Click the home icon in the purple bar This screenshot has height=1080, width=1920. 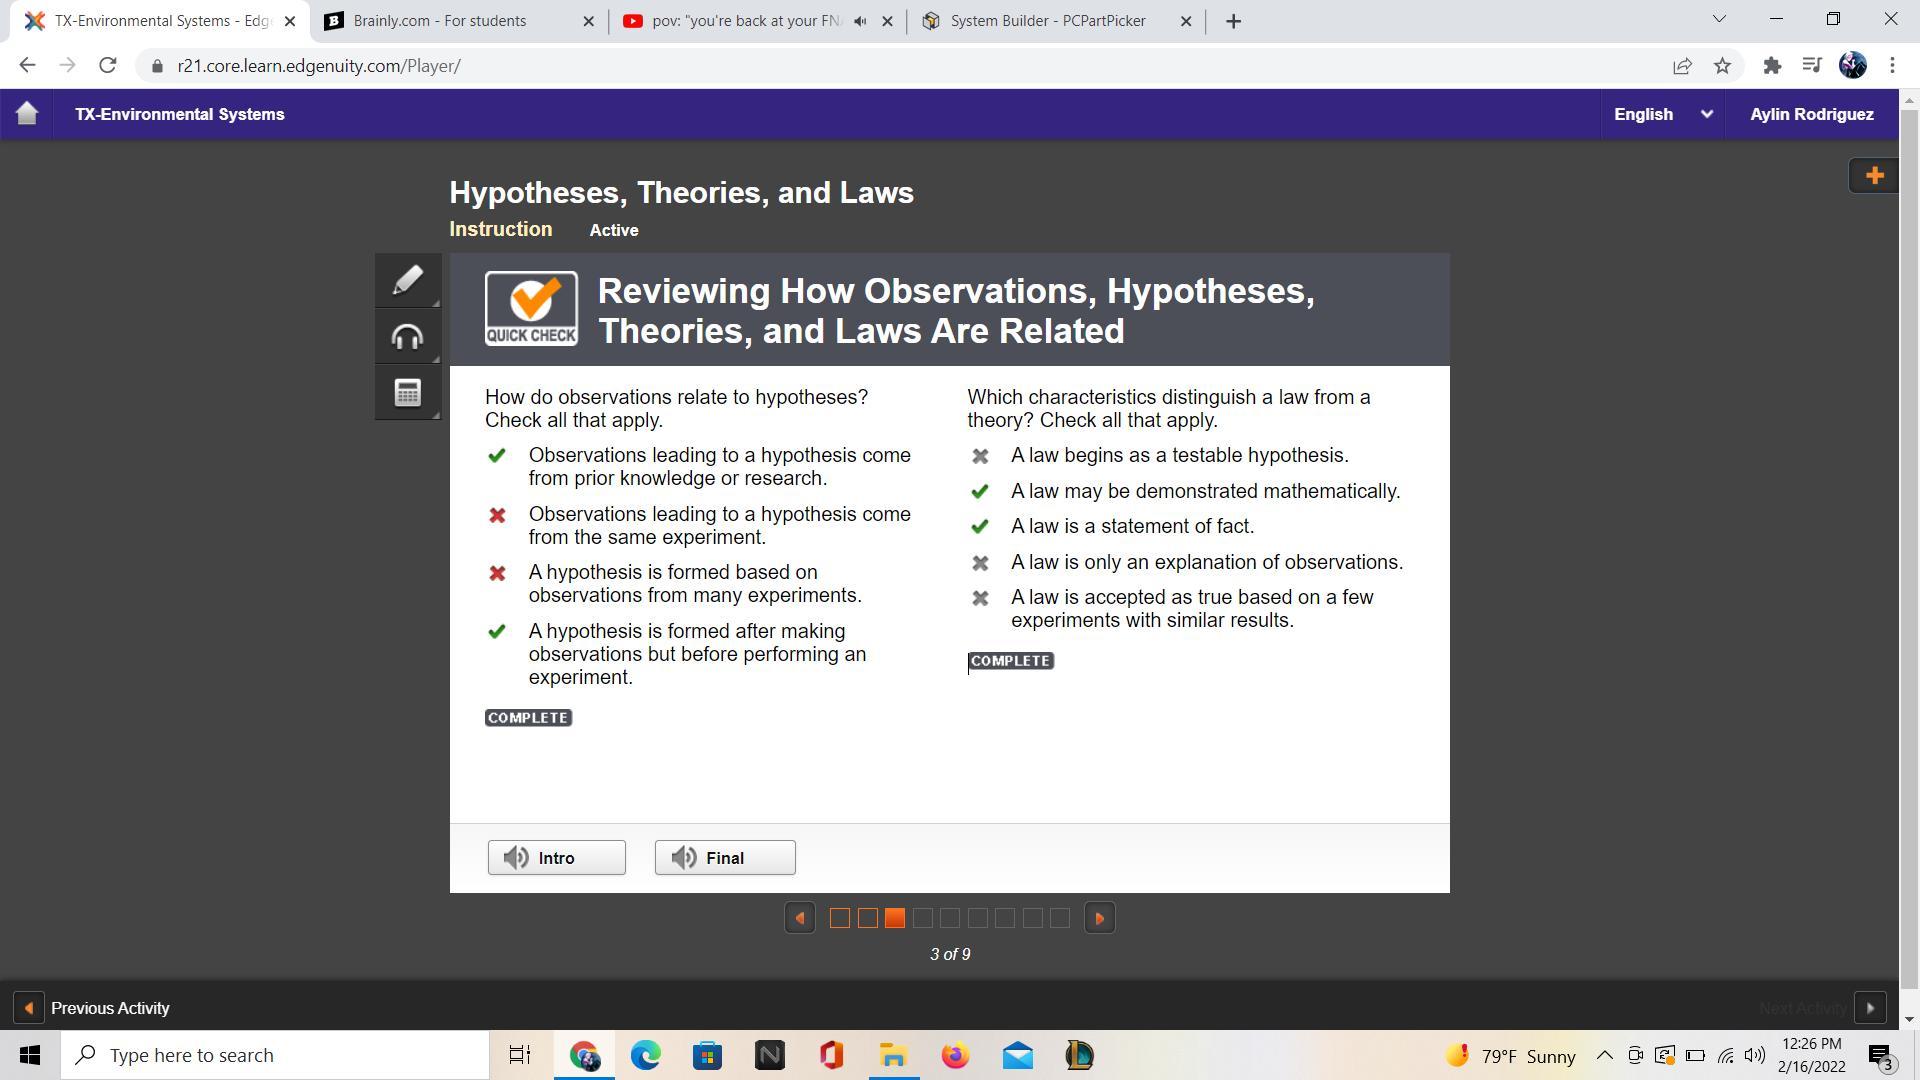[x=27, y=114]
